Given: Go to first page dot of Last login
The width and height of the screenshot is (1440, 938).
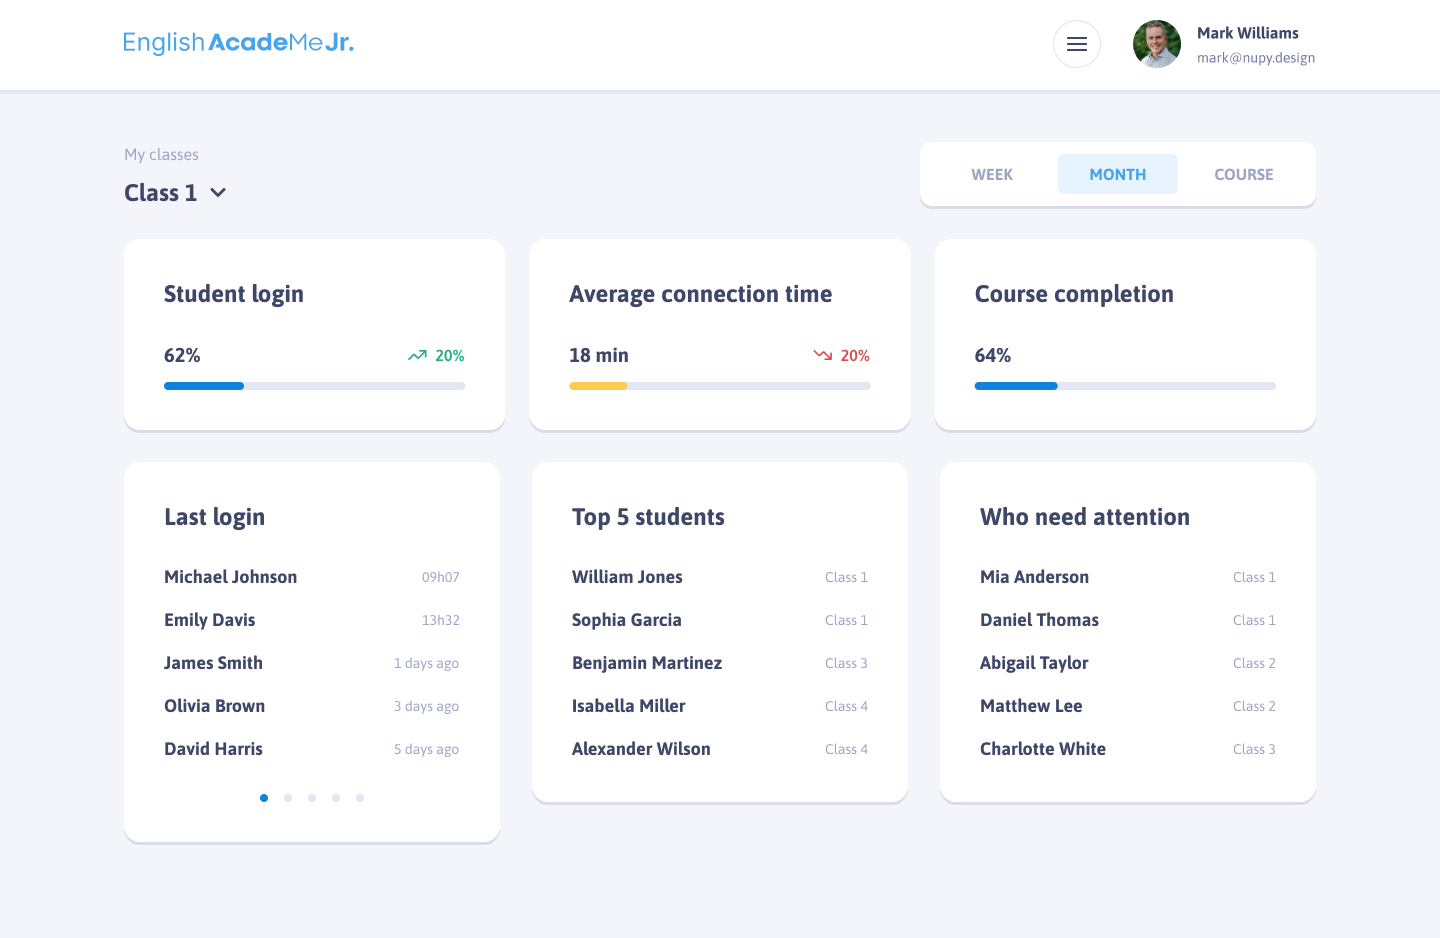Looking at the screenshot, I should point(264,798).
